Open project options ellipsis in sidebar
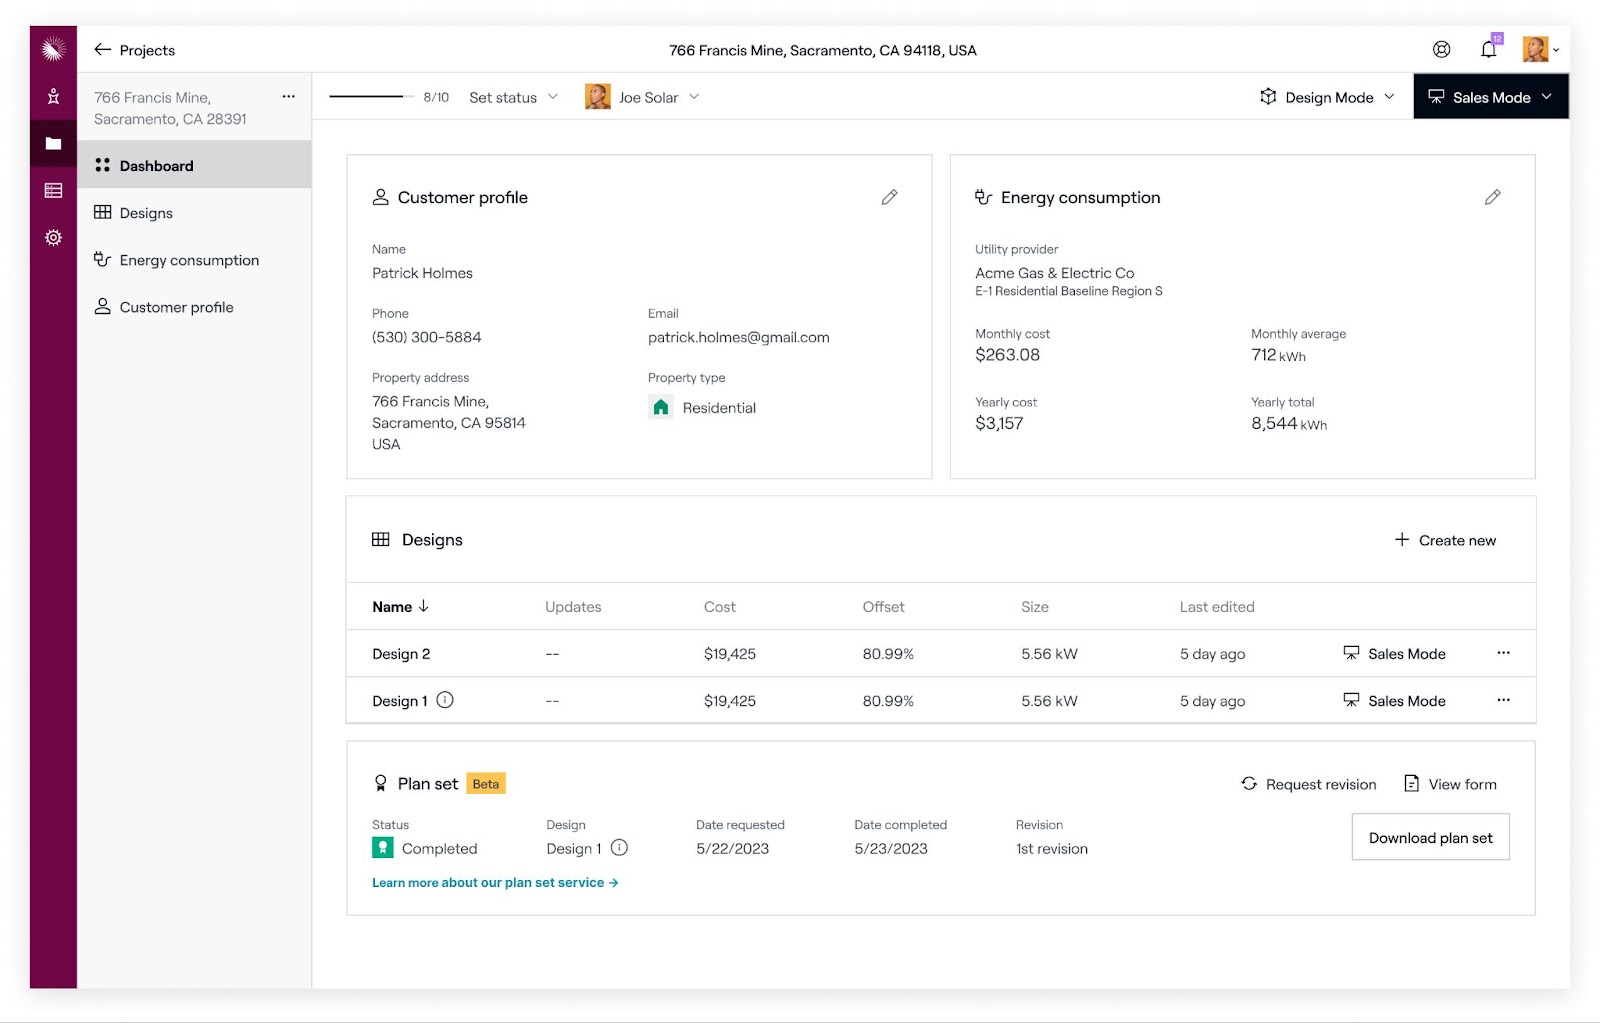The height and width of the screenshot is (1023, 1600). pyautogui.click(x=288, y=97)
